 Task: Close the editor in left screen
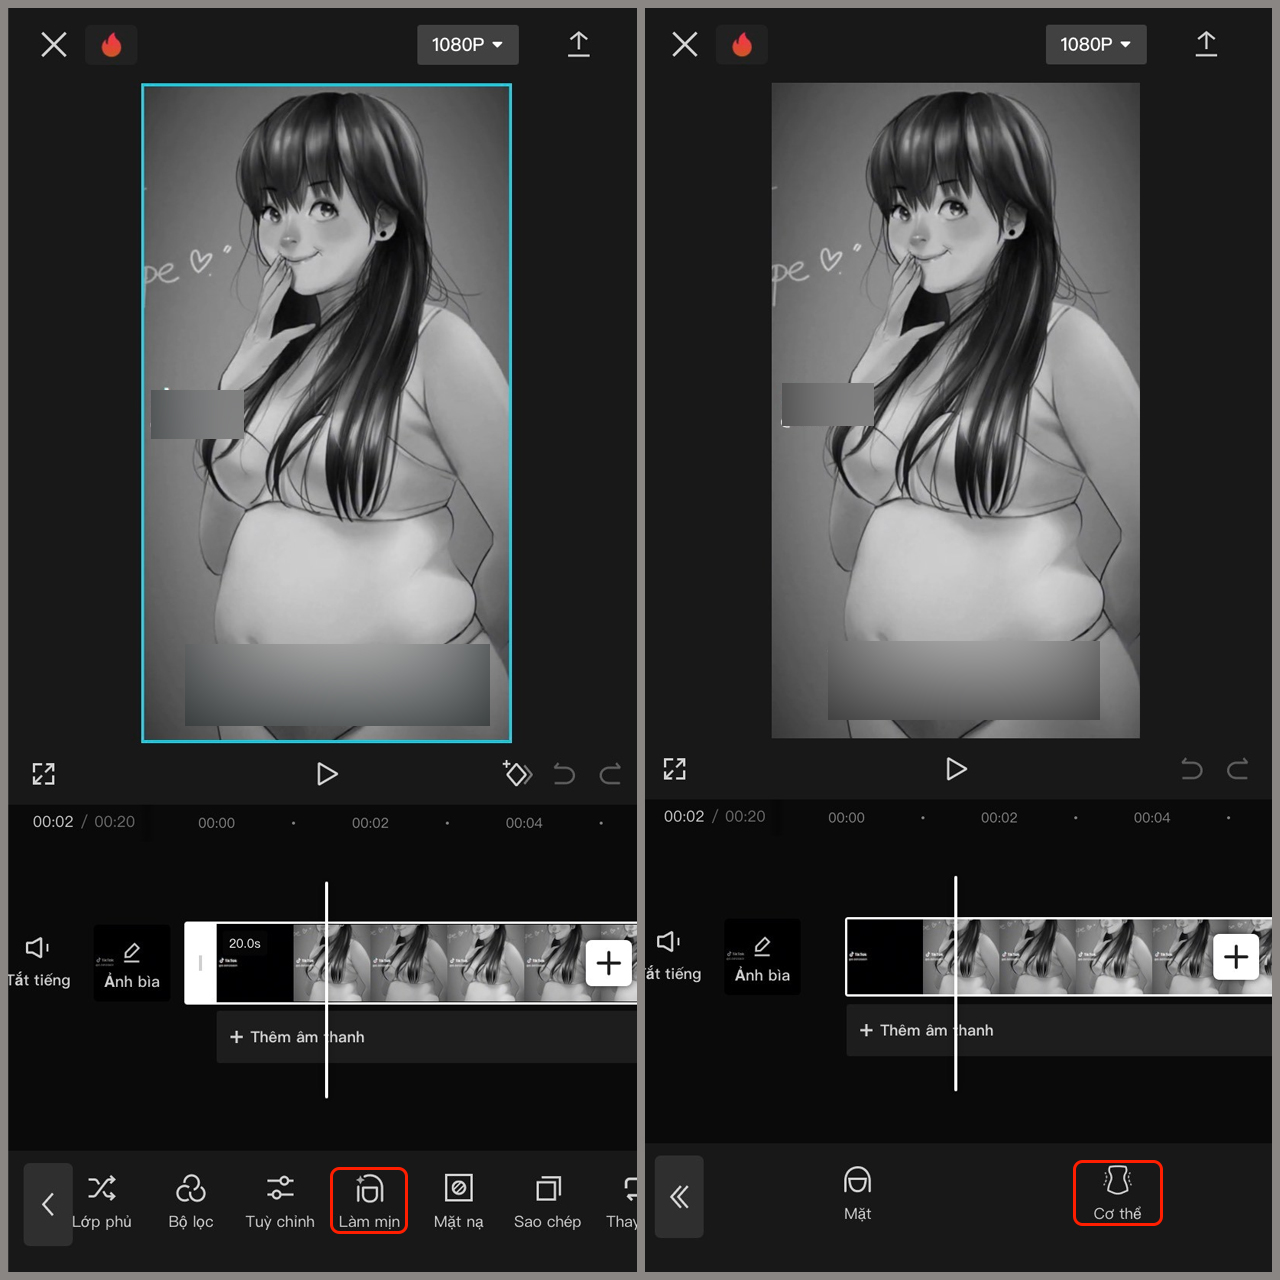coord(54,44)
